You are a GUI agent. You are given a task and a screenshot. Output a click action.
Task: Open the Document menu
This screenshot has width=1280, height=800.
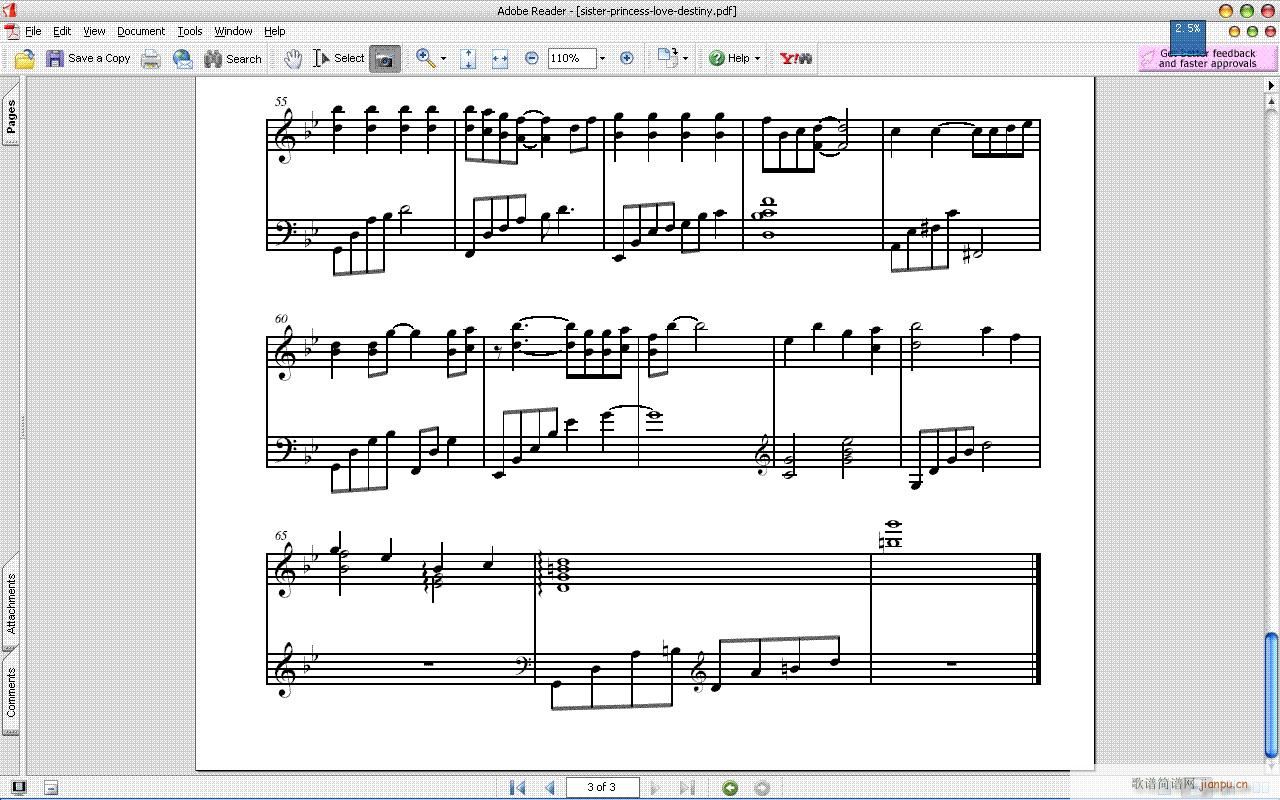click(x=140, y=31)
